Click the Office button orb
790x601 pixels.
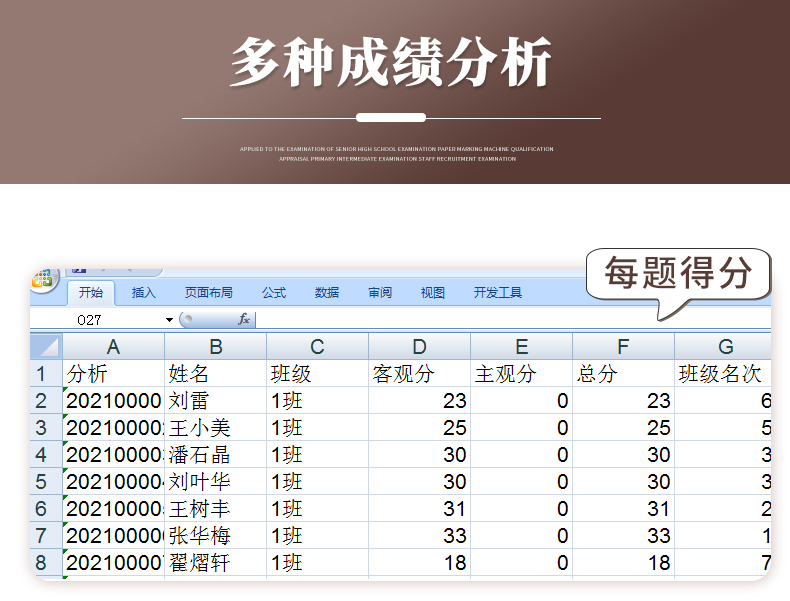coord(43,280)
